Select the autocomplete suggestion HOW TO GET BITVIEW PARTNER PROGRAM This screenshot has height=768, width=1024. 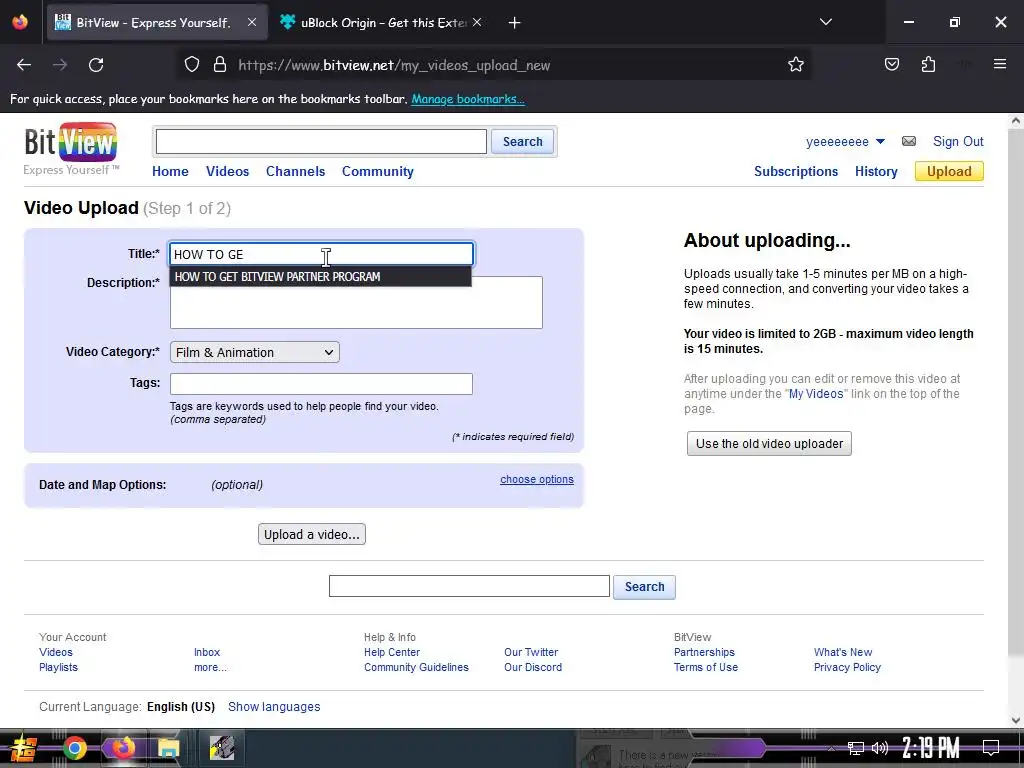tap(320, 276)
